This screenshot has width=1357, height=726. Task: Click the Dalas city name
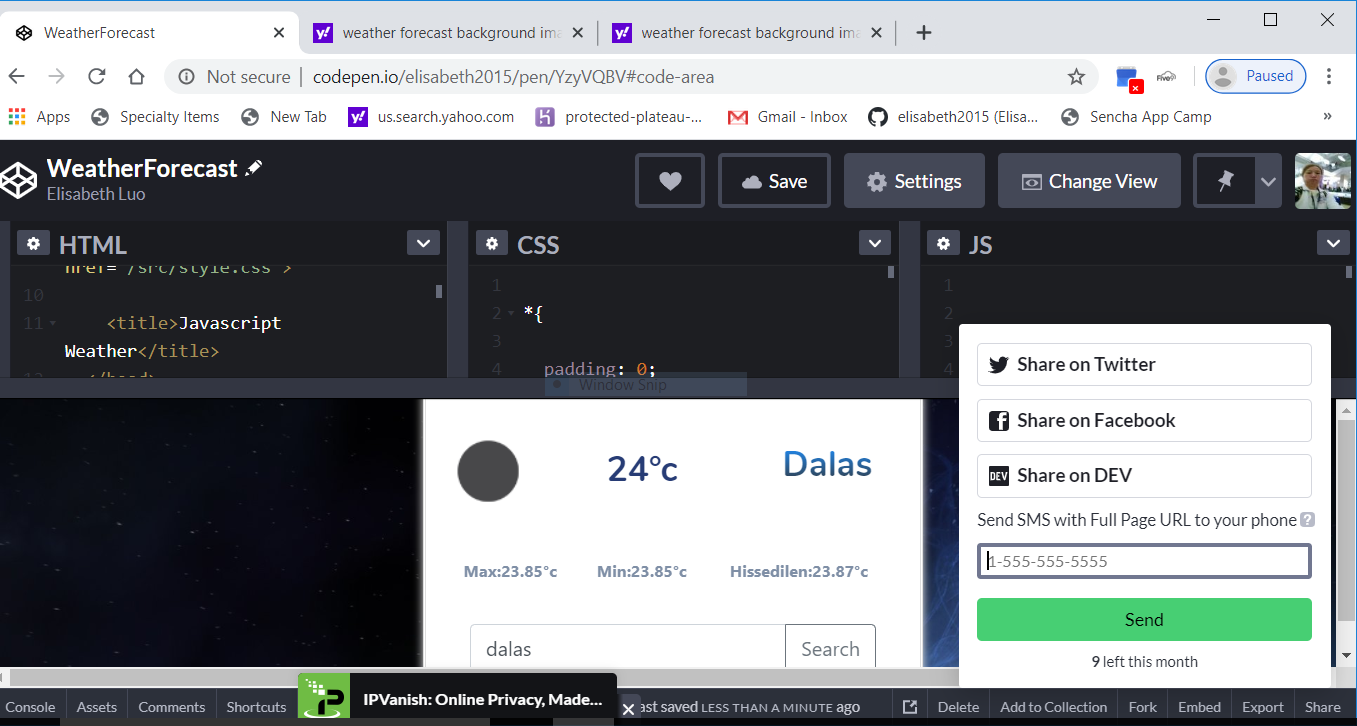pyautogui.click(x=827, y=464)
